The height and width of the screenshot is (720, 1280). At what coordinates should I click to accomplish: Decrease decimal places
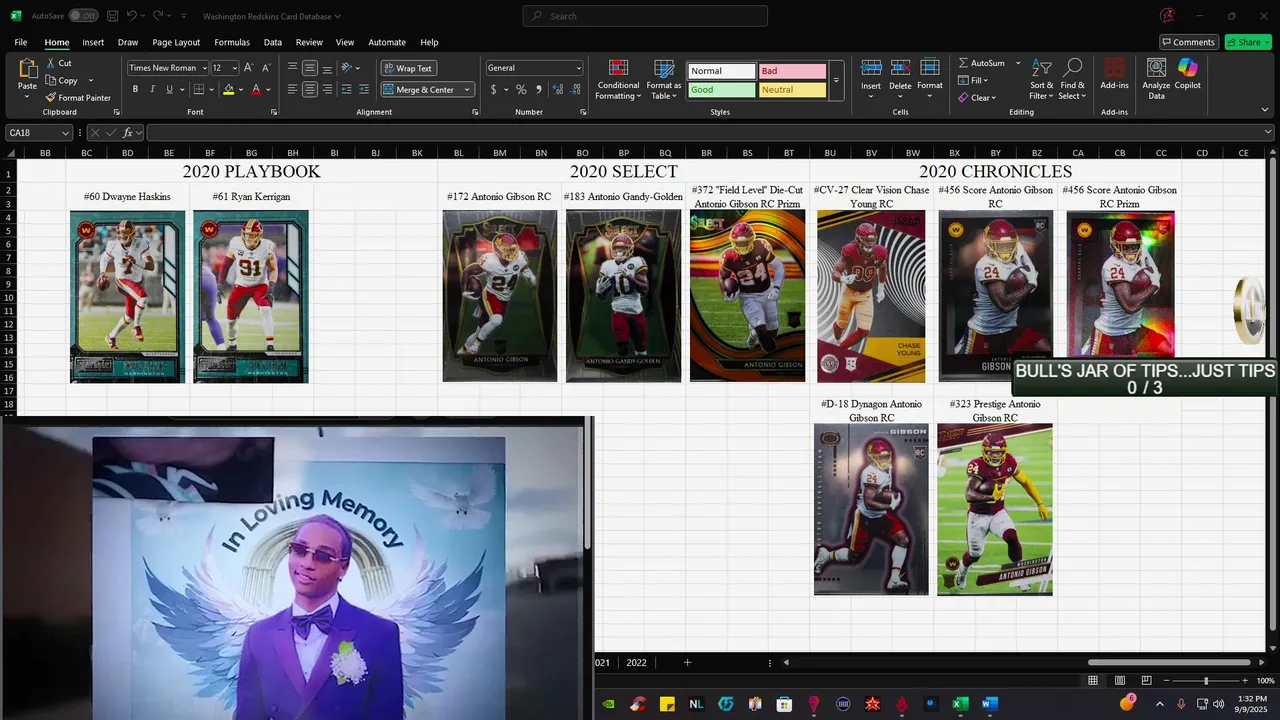click(x=575, y=89)
